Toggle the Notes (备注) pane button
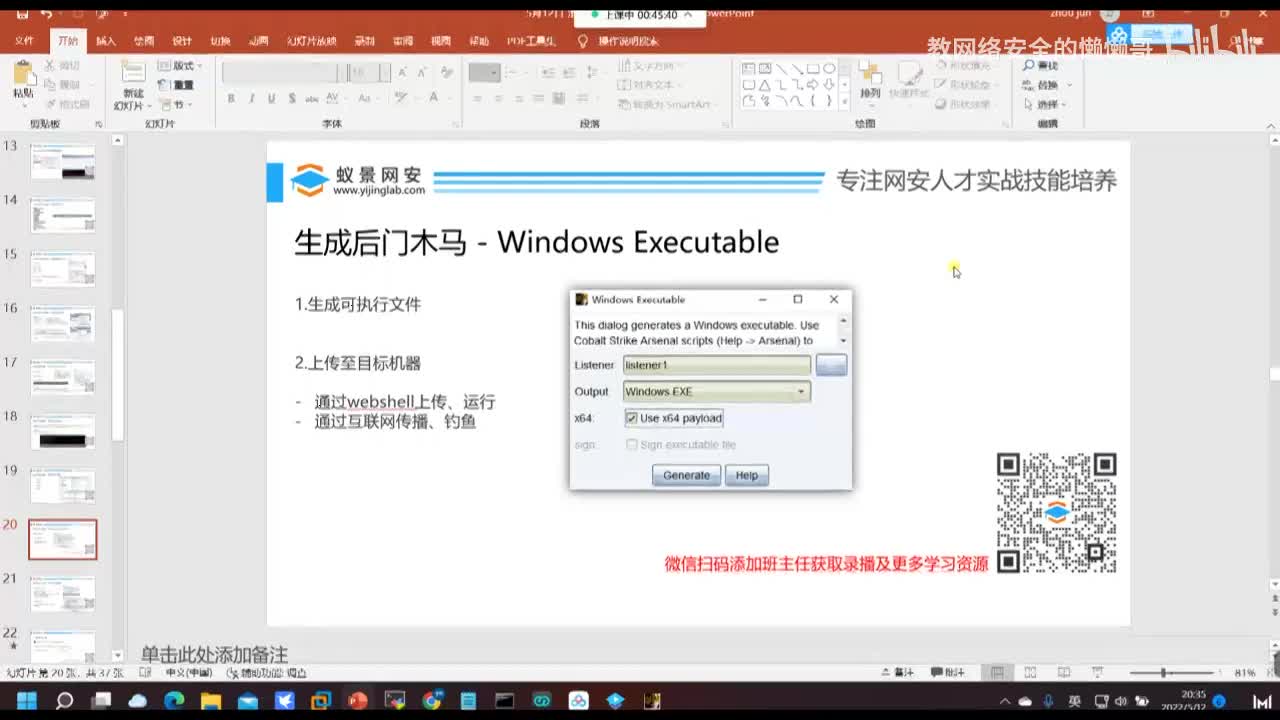 [898, 673]
